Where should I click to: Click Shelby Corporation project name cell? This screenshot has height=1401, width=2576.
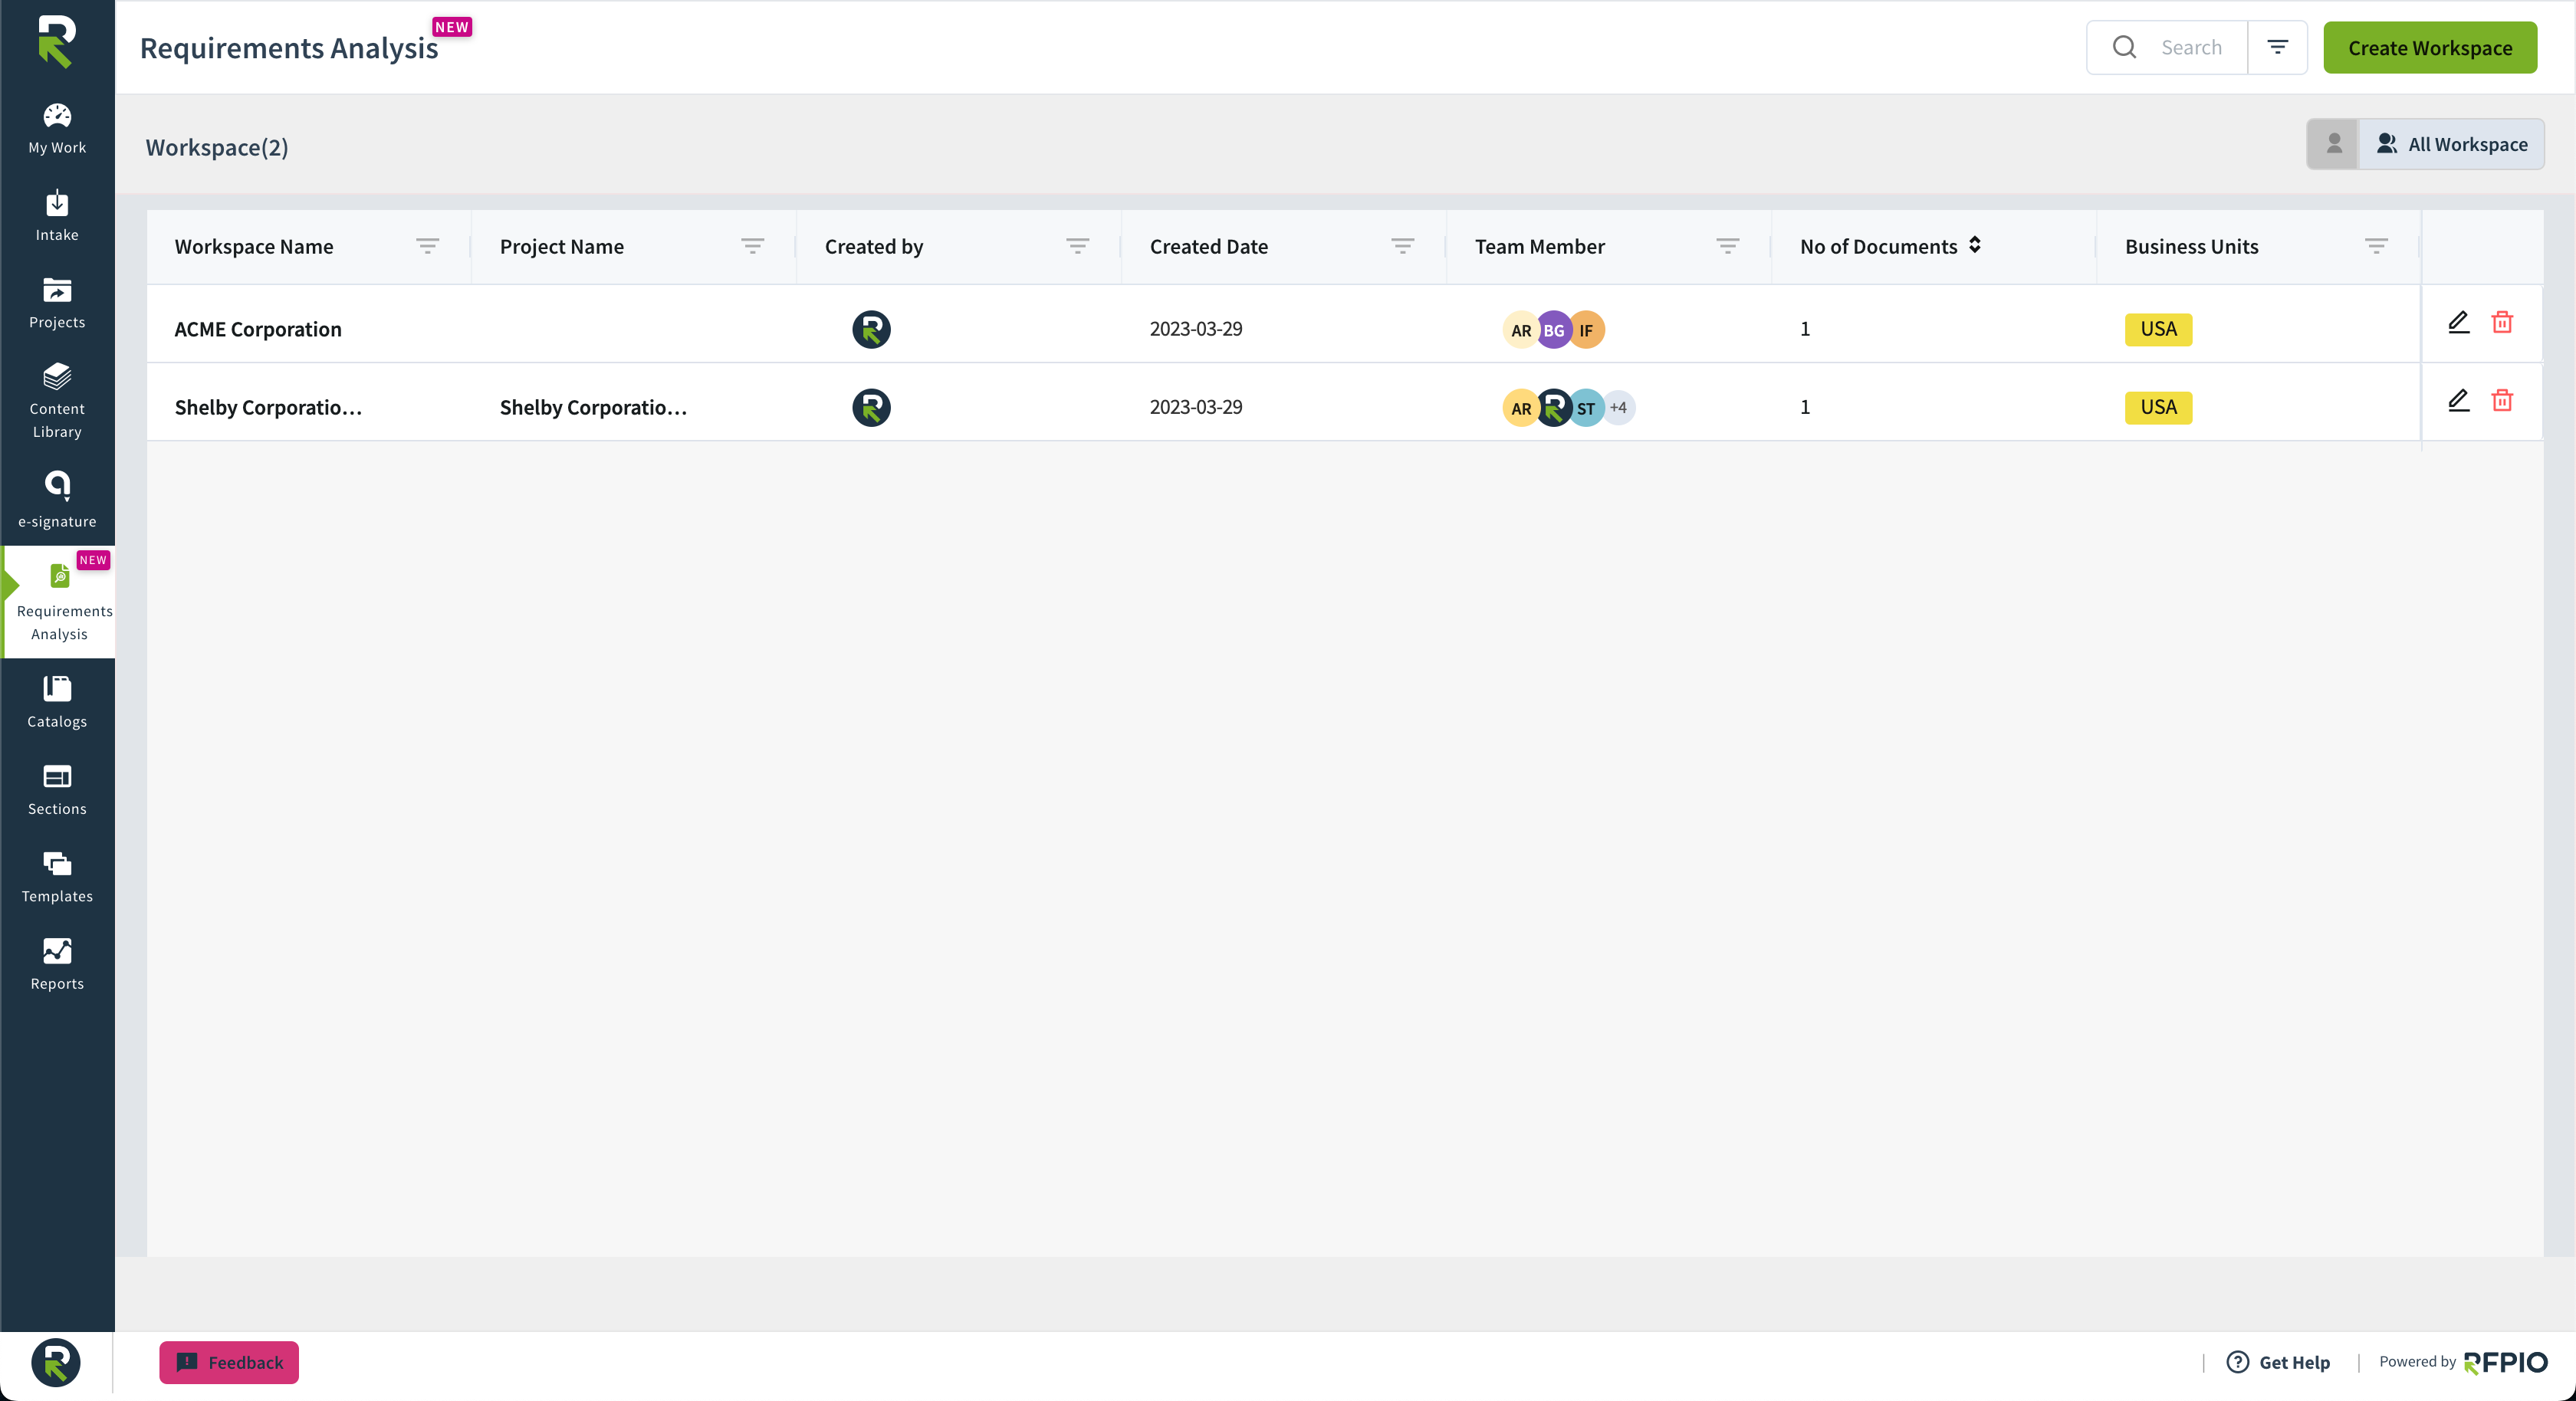pos(593,407)
